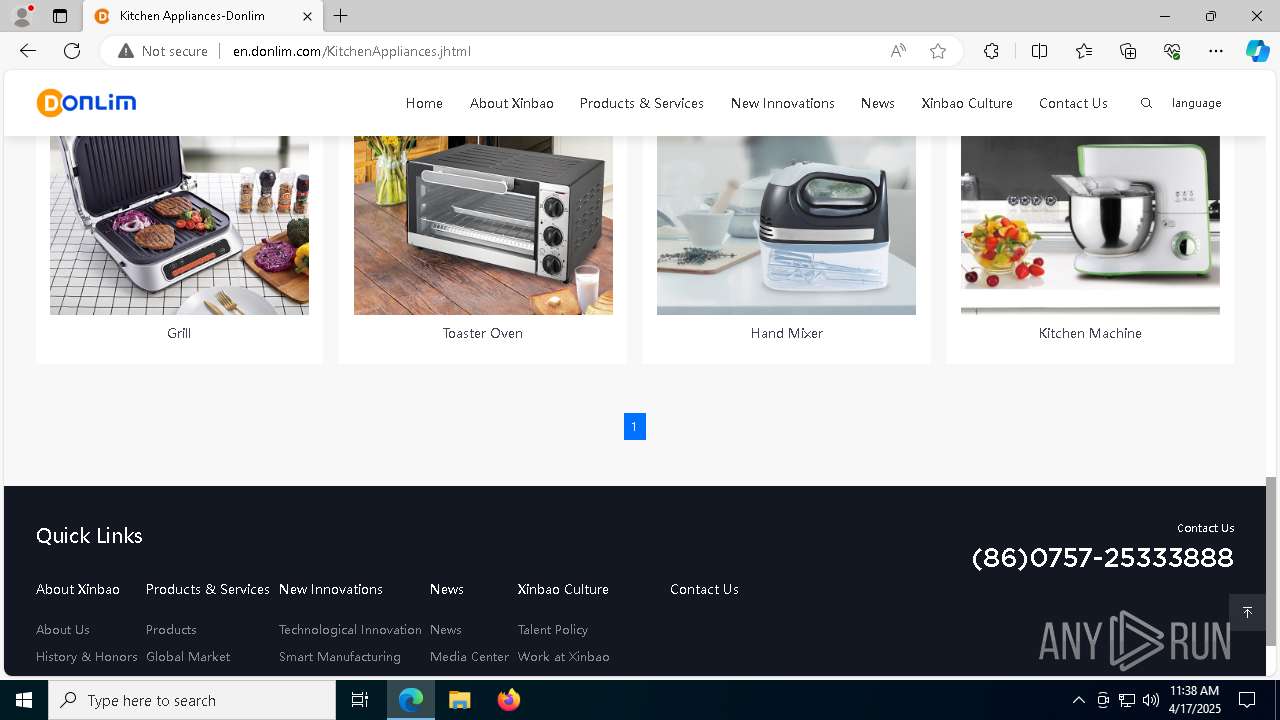Open File Explorer from the taskbar
Screen dimensions: 1280x720
[x=460, y=700]
